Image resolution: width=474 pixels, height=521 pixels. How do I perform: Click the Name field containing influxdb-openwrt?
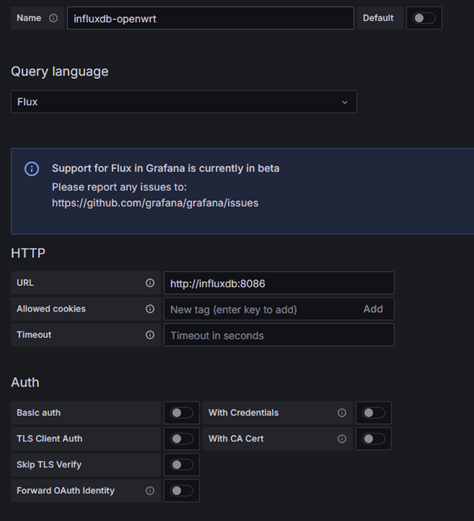(x=210, y=18)
